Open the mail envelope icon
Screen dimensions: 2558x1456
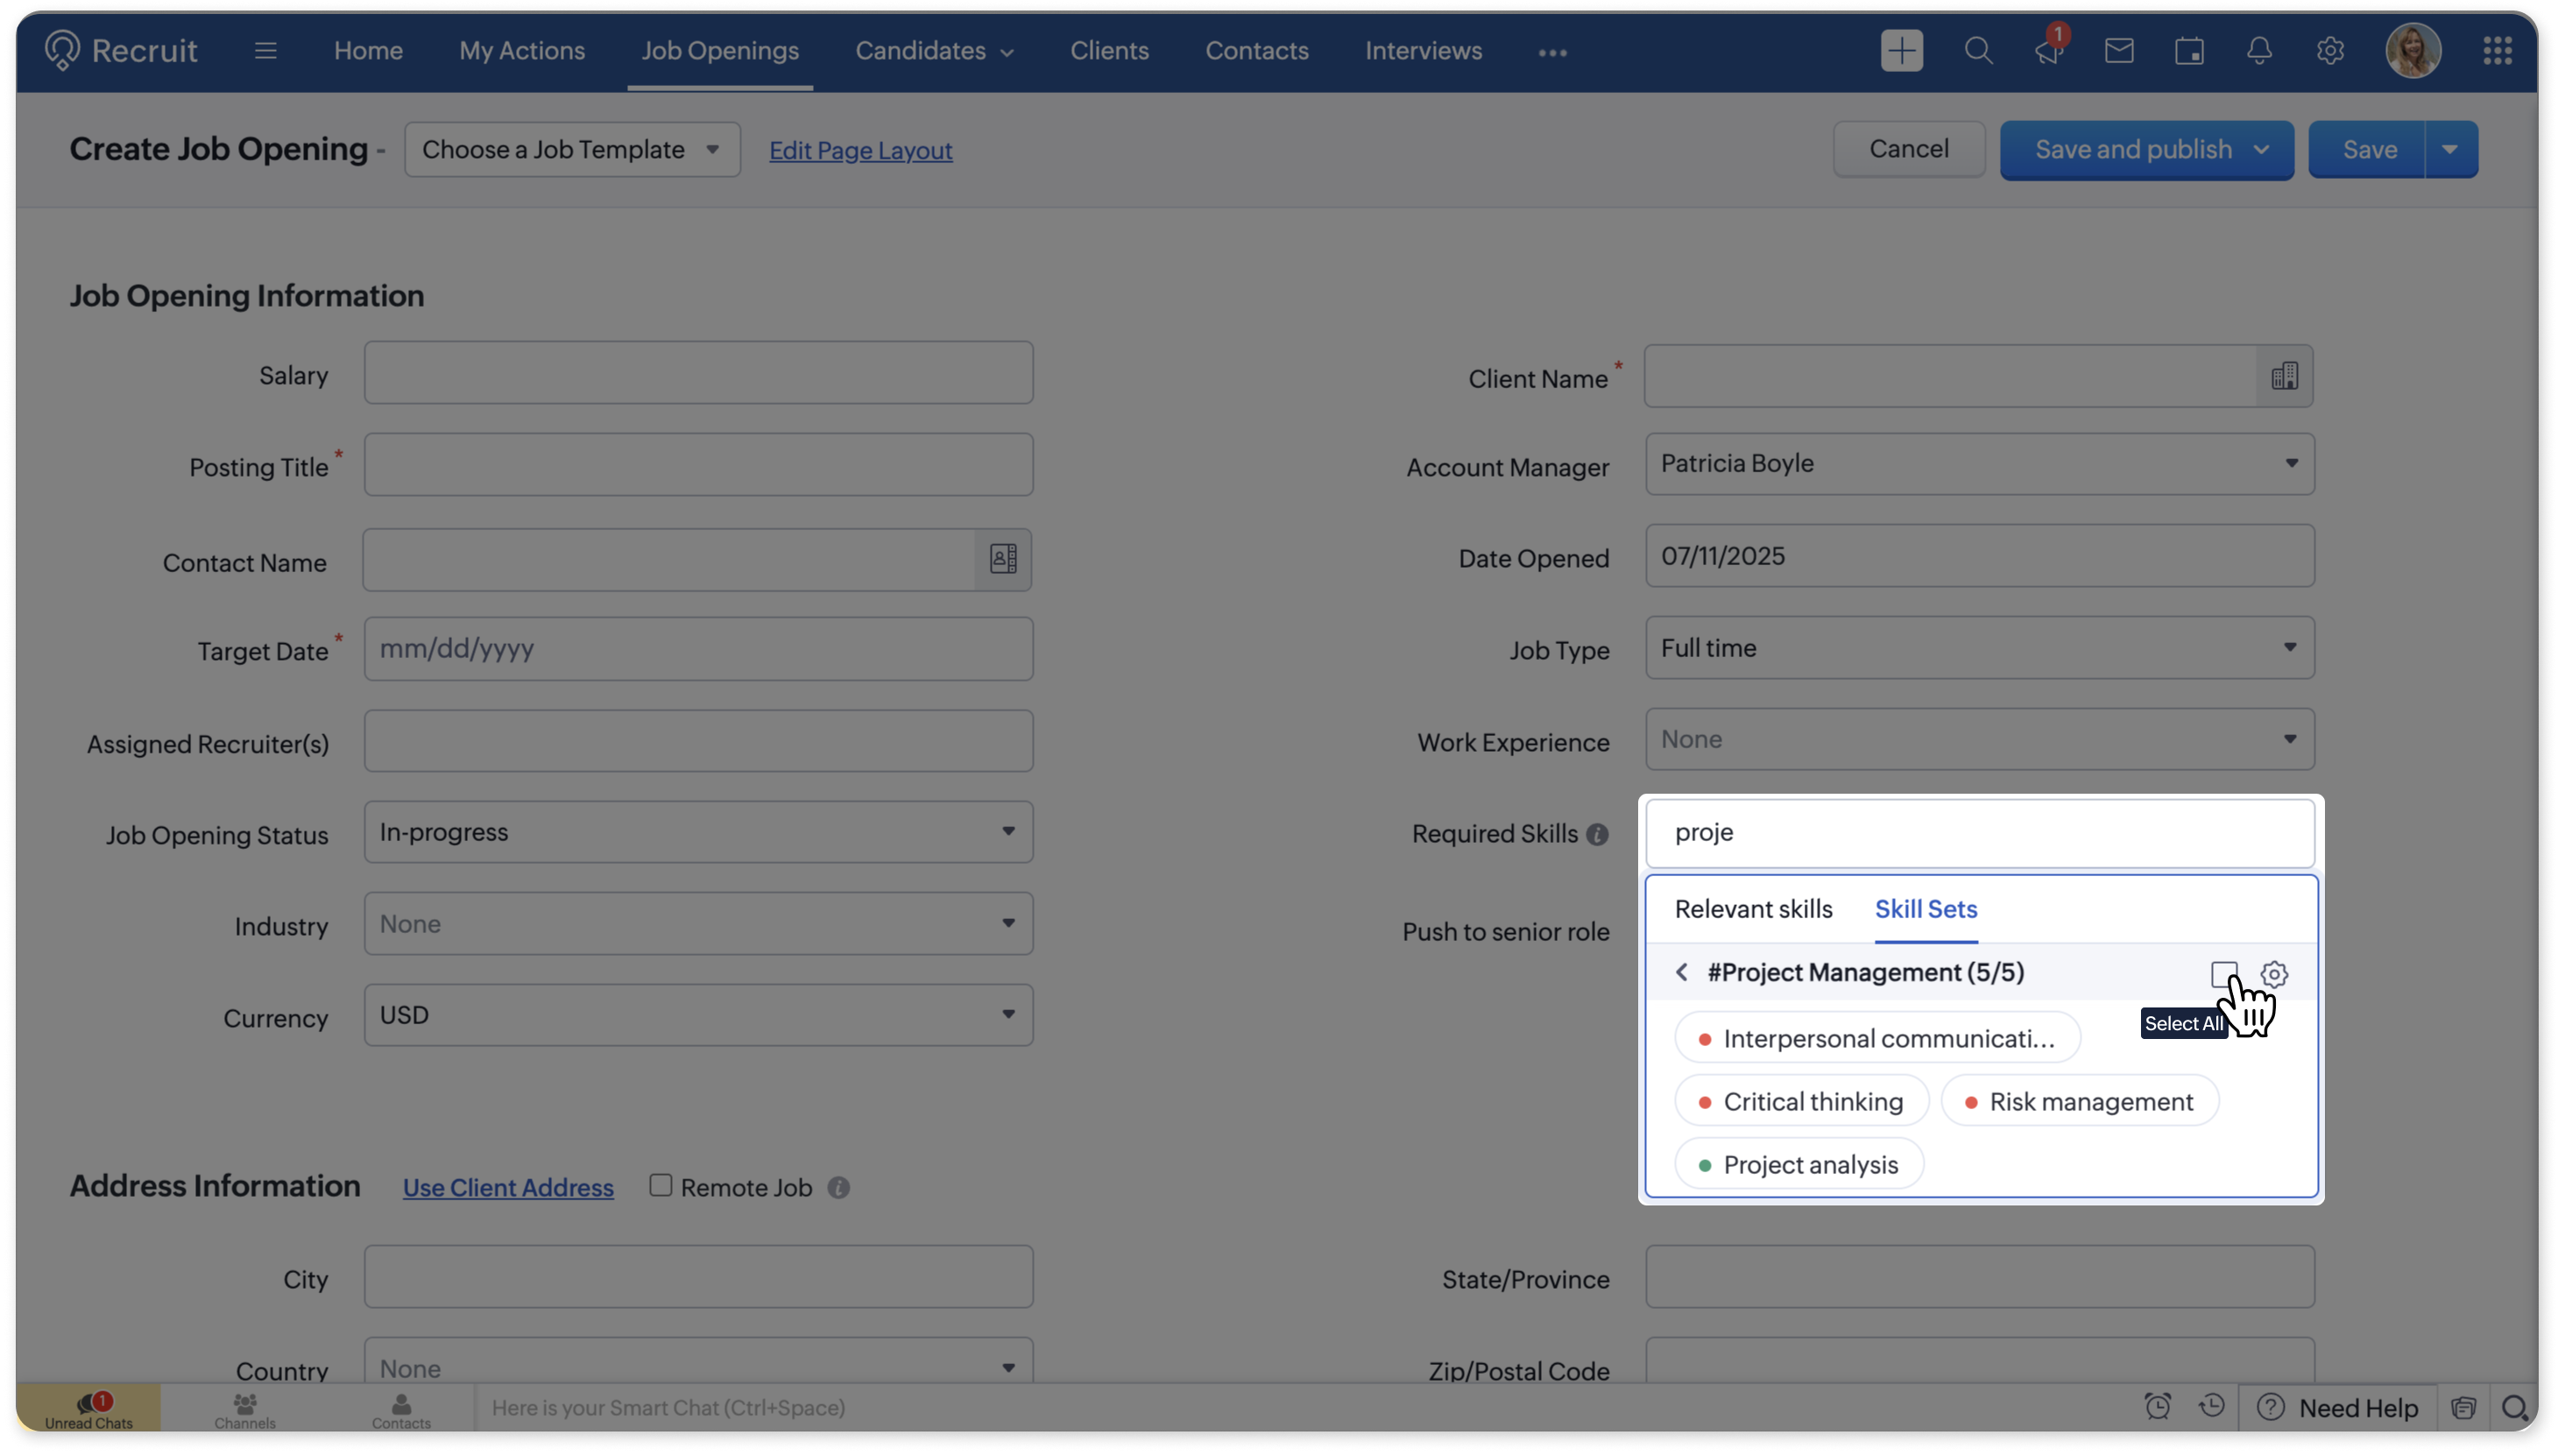2118,51
